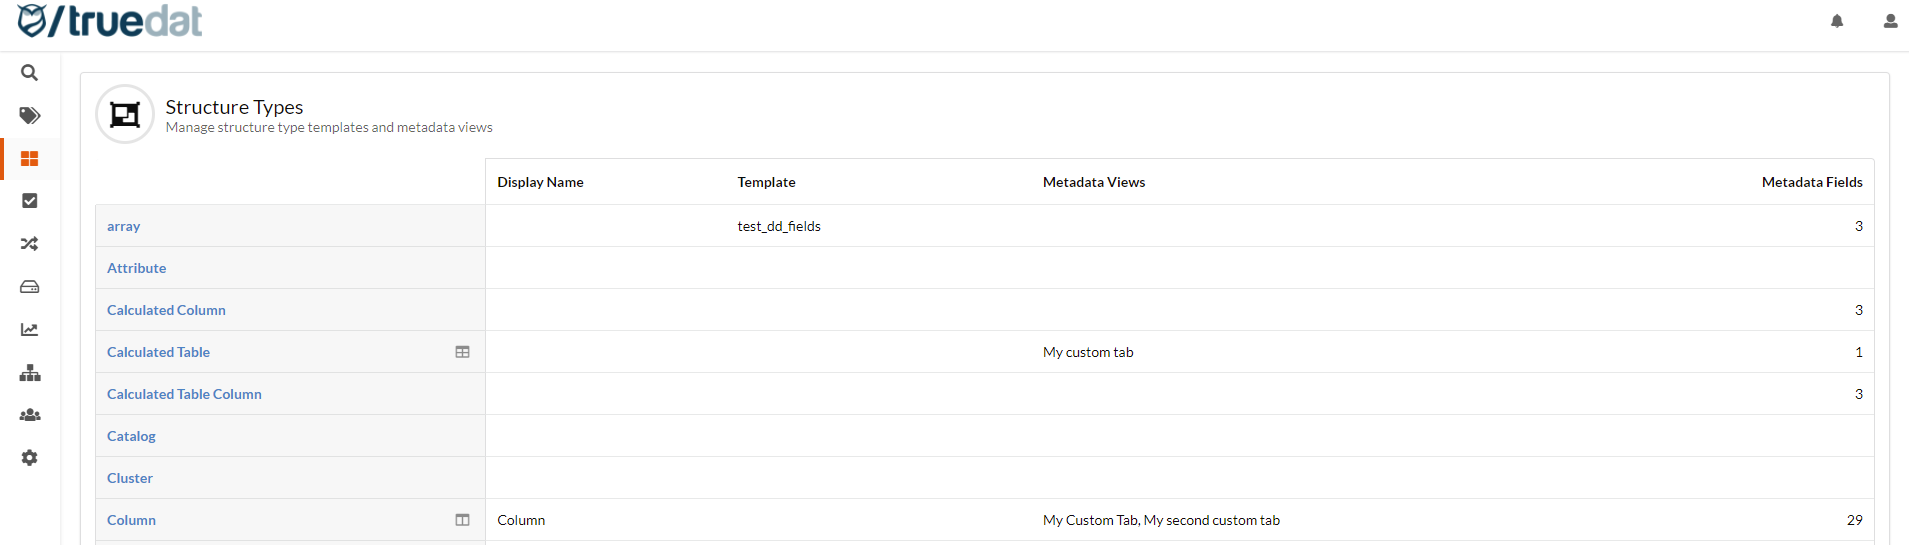Open the sitemap hierarchy sidebar icon
This screenshot has height=545, width=1909.
point(30,373)
